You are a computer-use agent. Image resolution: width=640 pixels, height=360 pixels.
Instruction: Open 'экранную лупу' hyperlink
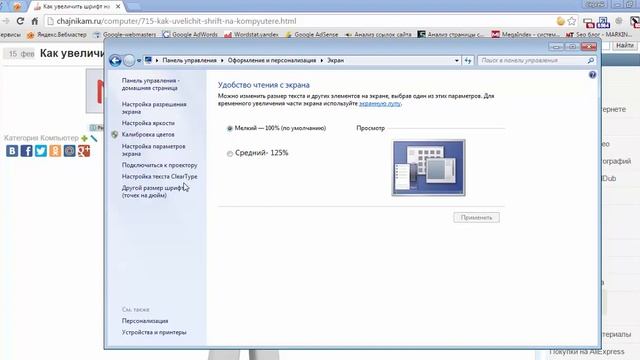click(380, 104)
